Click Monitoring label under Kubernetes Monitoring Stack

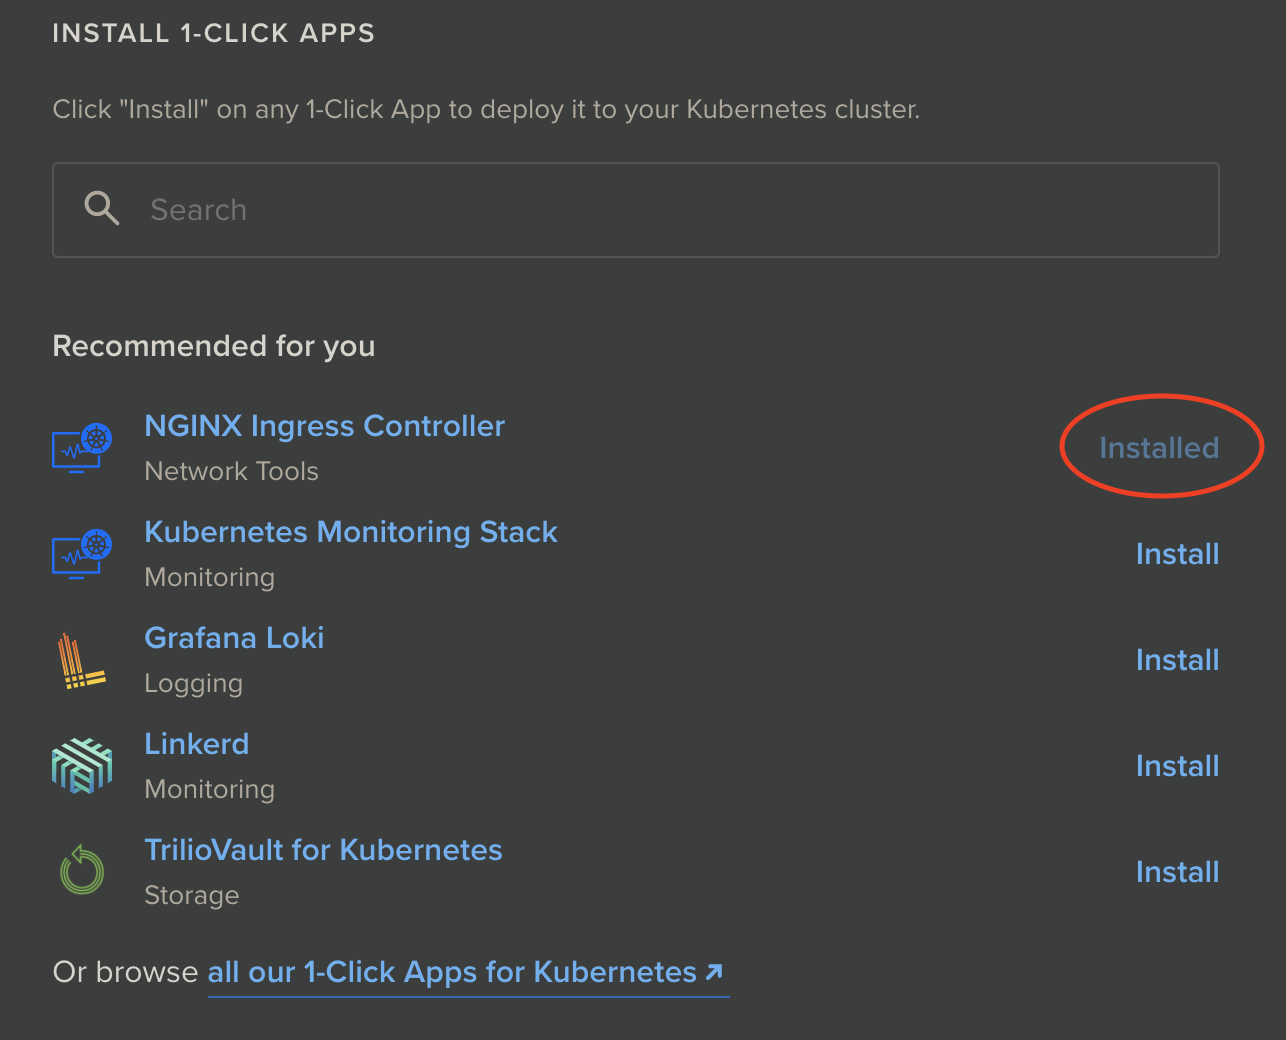(210, 577)
